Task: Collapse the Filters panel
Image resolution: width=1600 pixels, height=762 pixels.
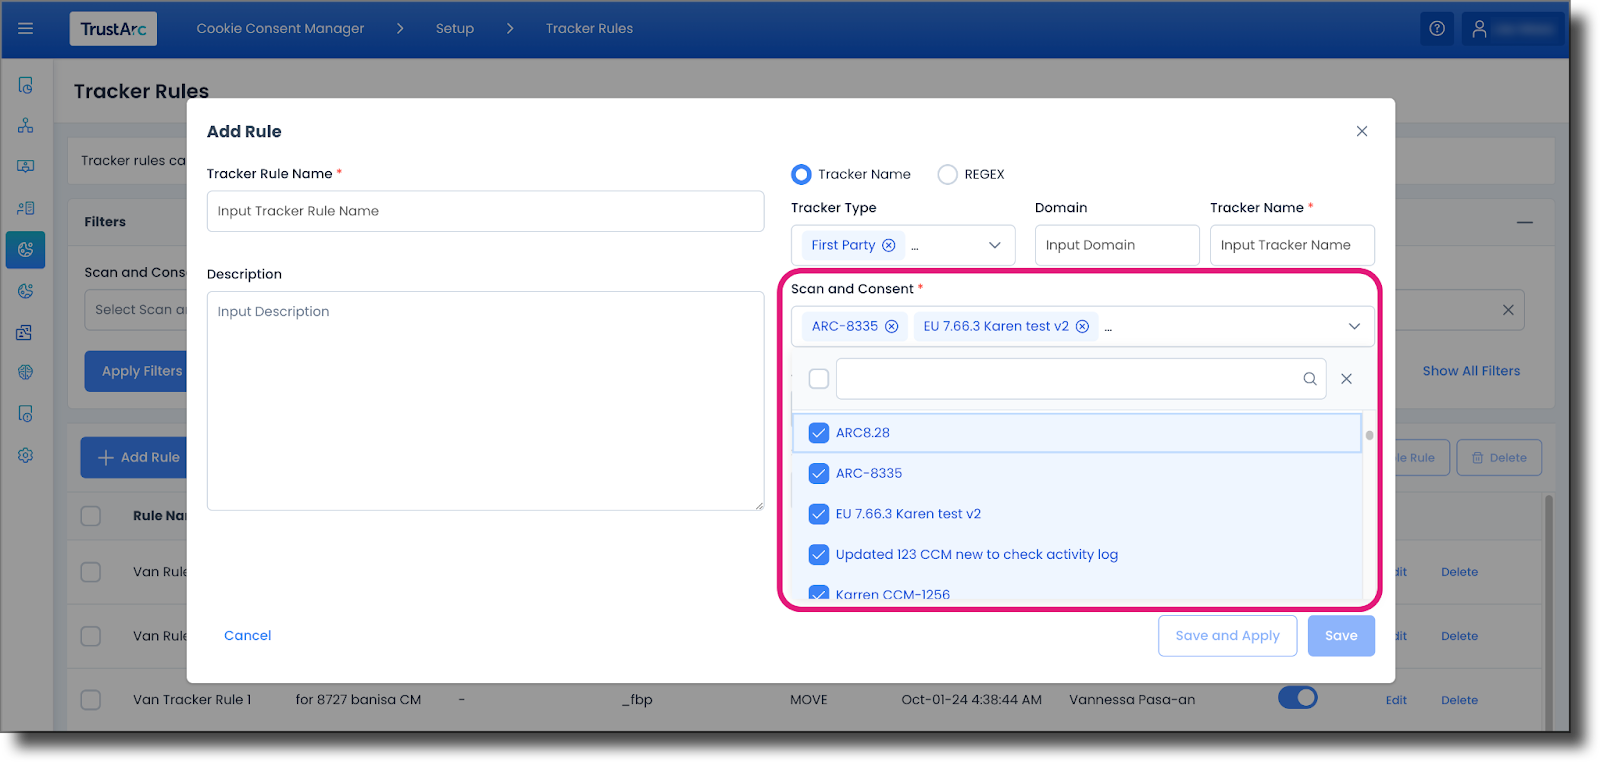Action: pos(1525,222)
